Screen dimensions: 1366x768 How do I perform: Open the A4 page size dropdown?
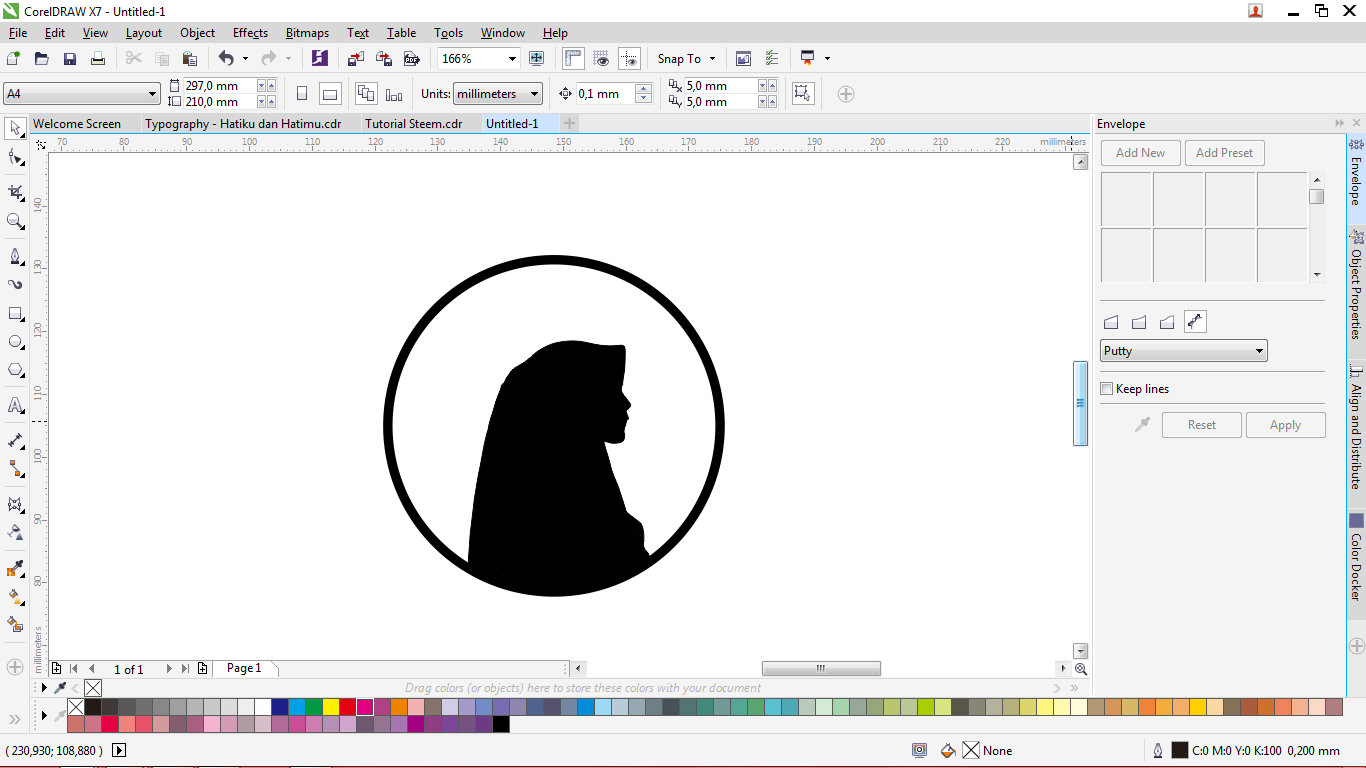(x=152, y=94)
